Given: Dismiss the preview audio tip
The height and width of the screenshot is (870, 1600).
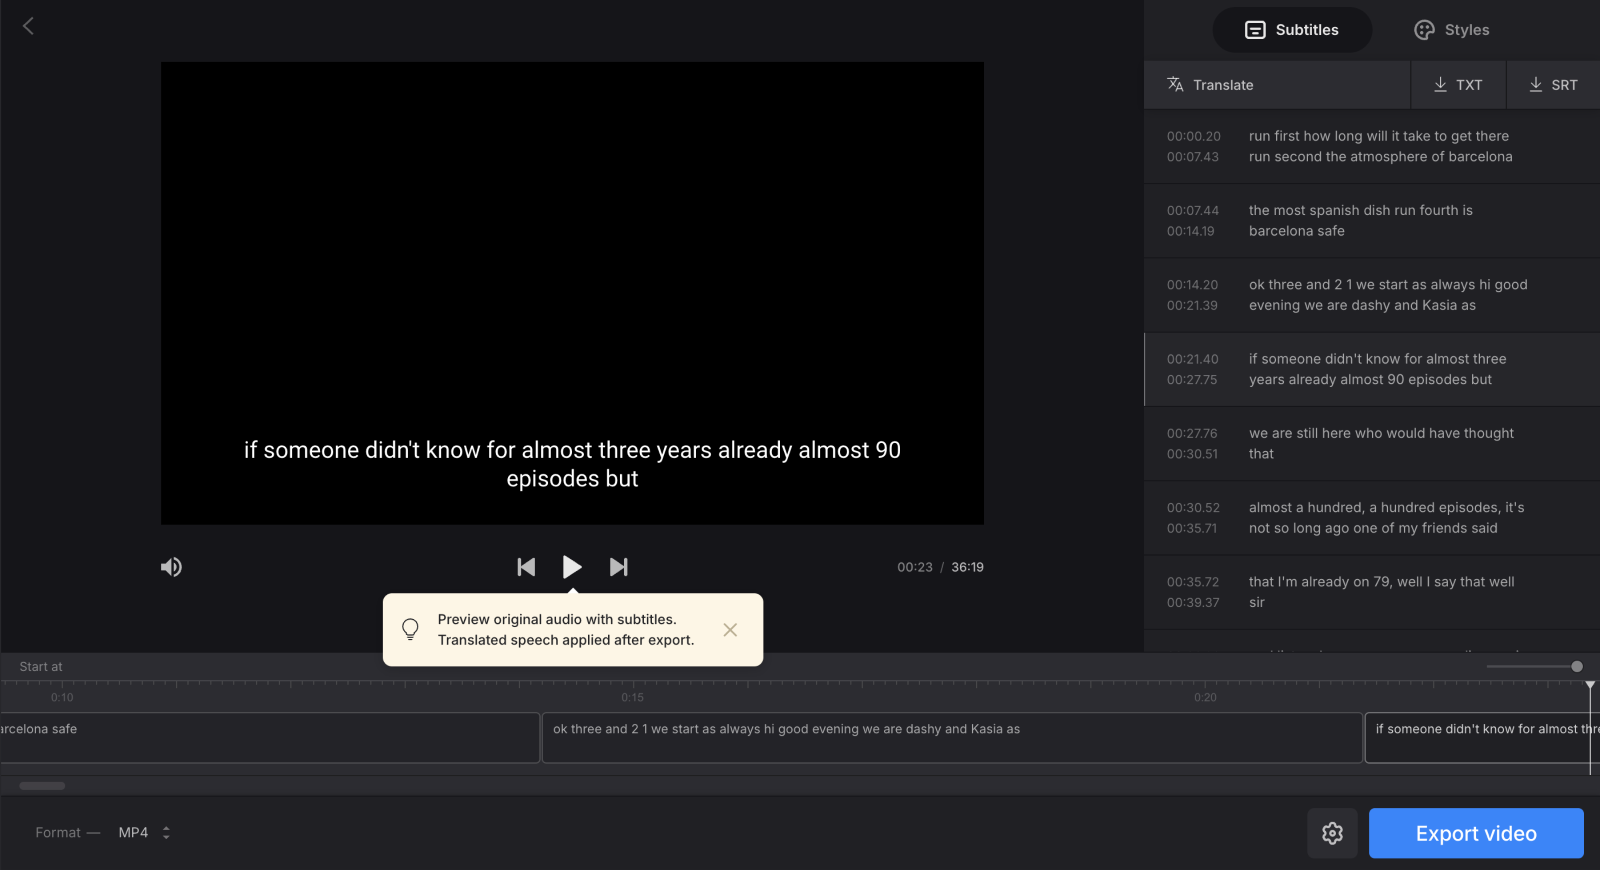Looking at the screenshot, I should point(730,630).
